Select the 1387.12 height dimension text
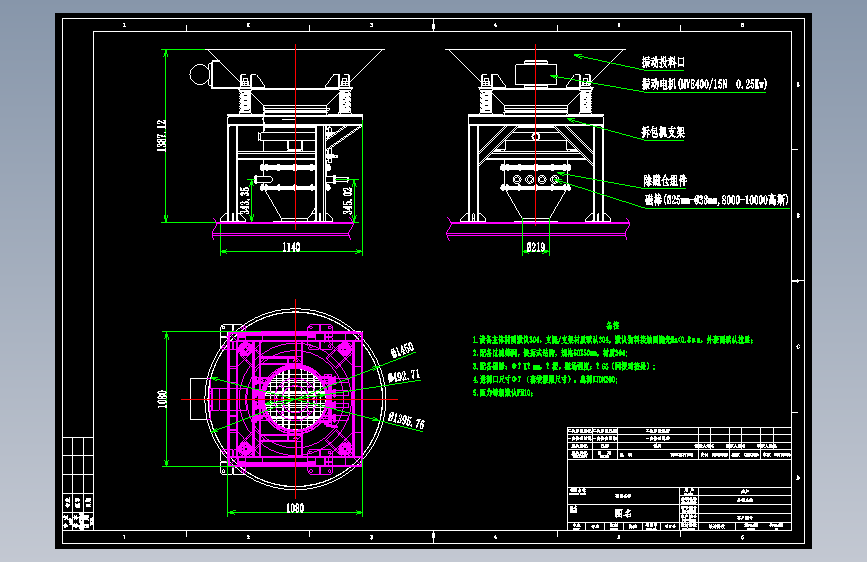This screenshot has height=562, width=867. point(161,136)
